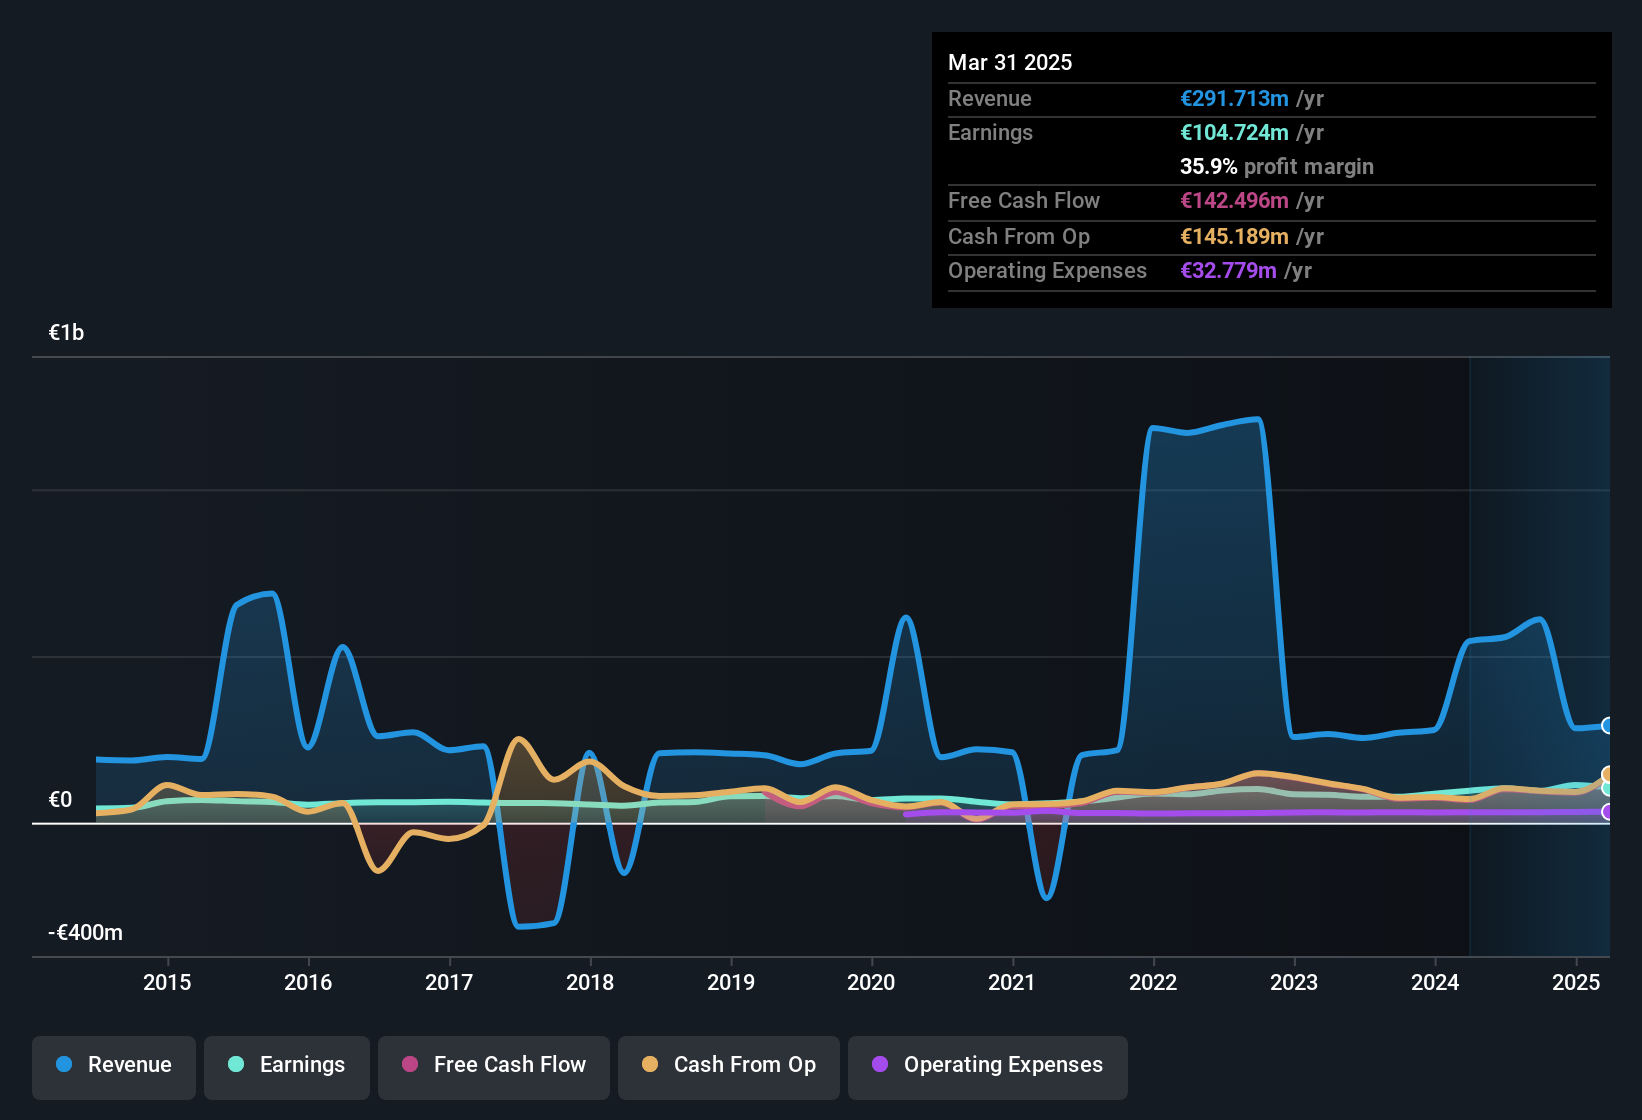Image resolution: width=1642 pixels, height=1120 pixels.
Task: Click the €0 y-axis label
Action: pyautogui.click(x=60, y=800)
